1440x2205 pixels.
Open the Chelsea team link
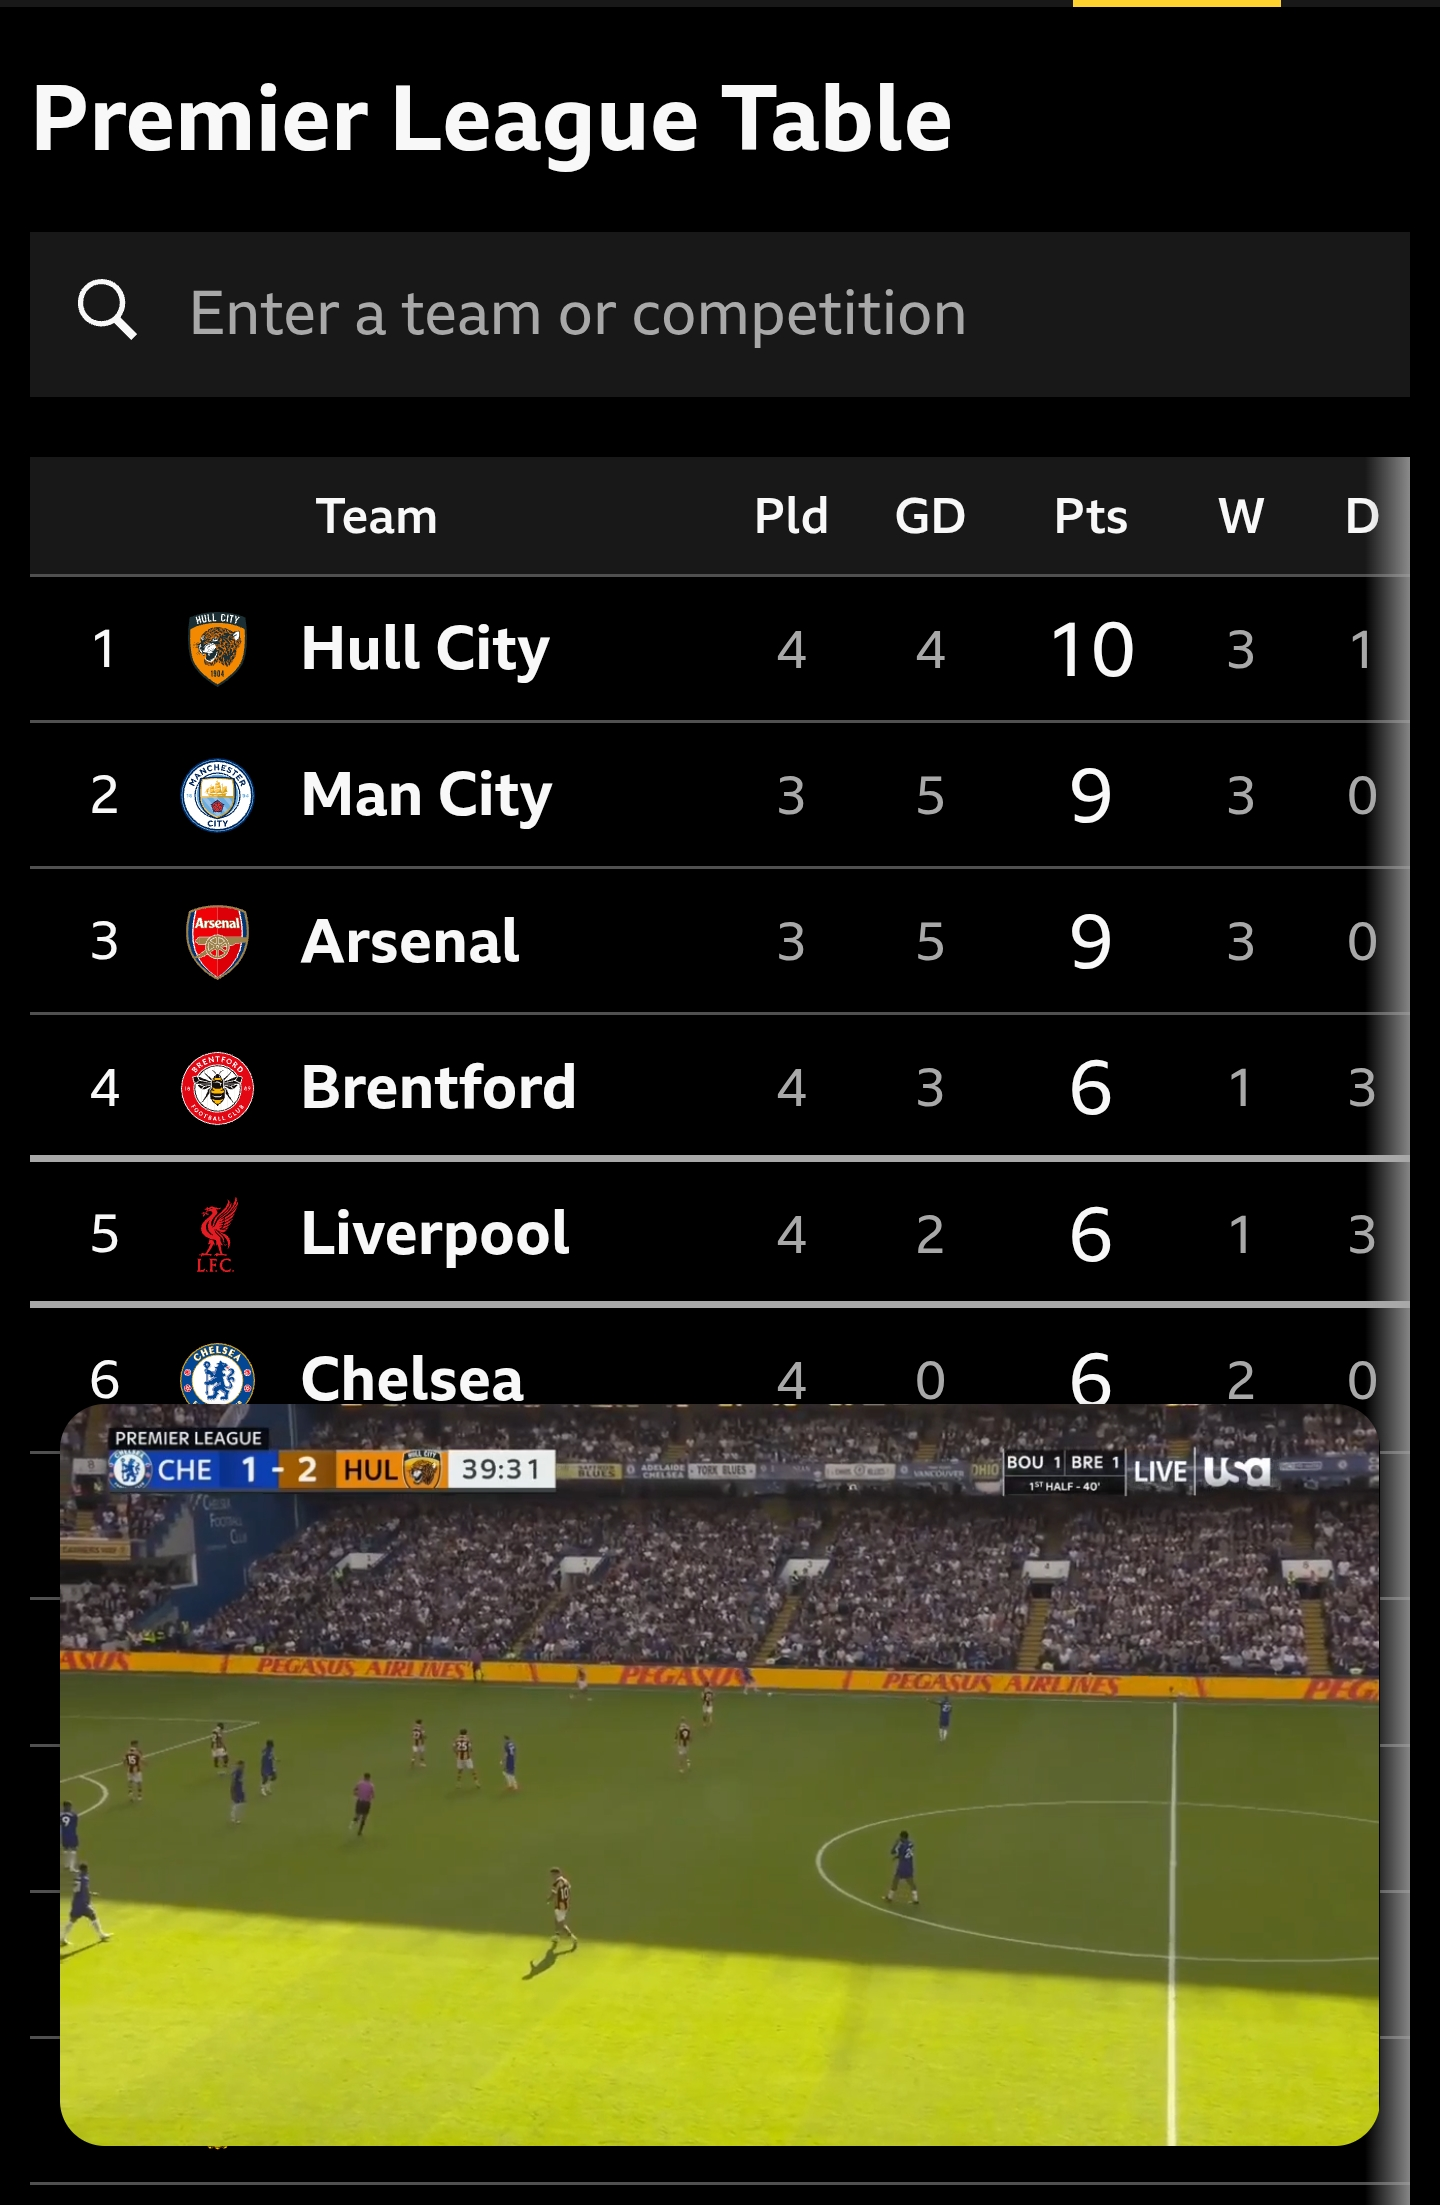[x=412, y=1379]
